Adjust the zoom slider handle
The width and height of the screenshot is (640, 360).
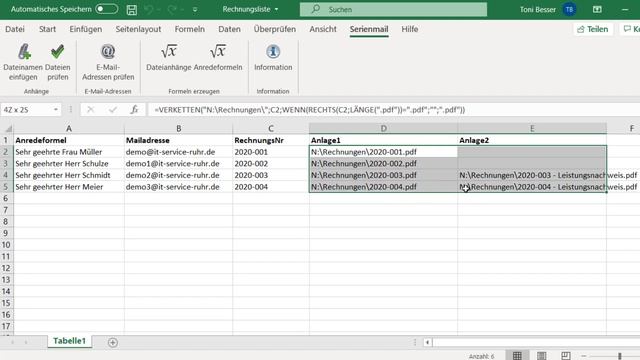pyautogui.click(x=620, y=356)
